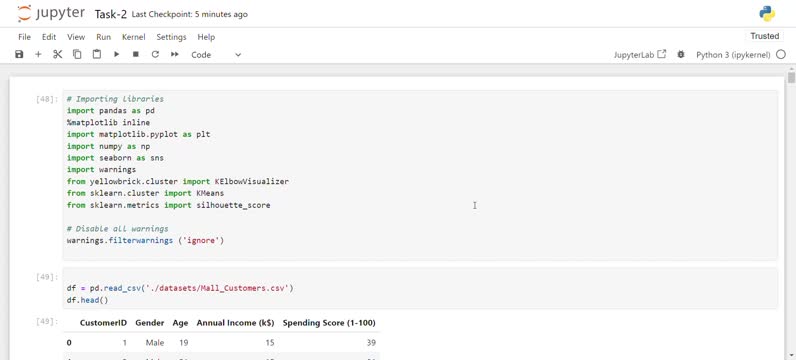Interrupt the kernel with stop icon

pos(136,54)
